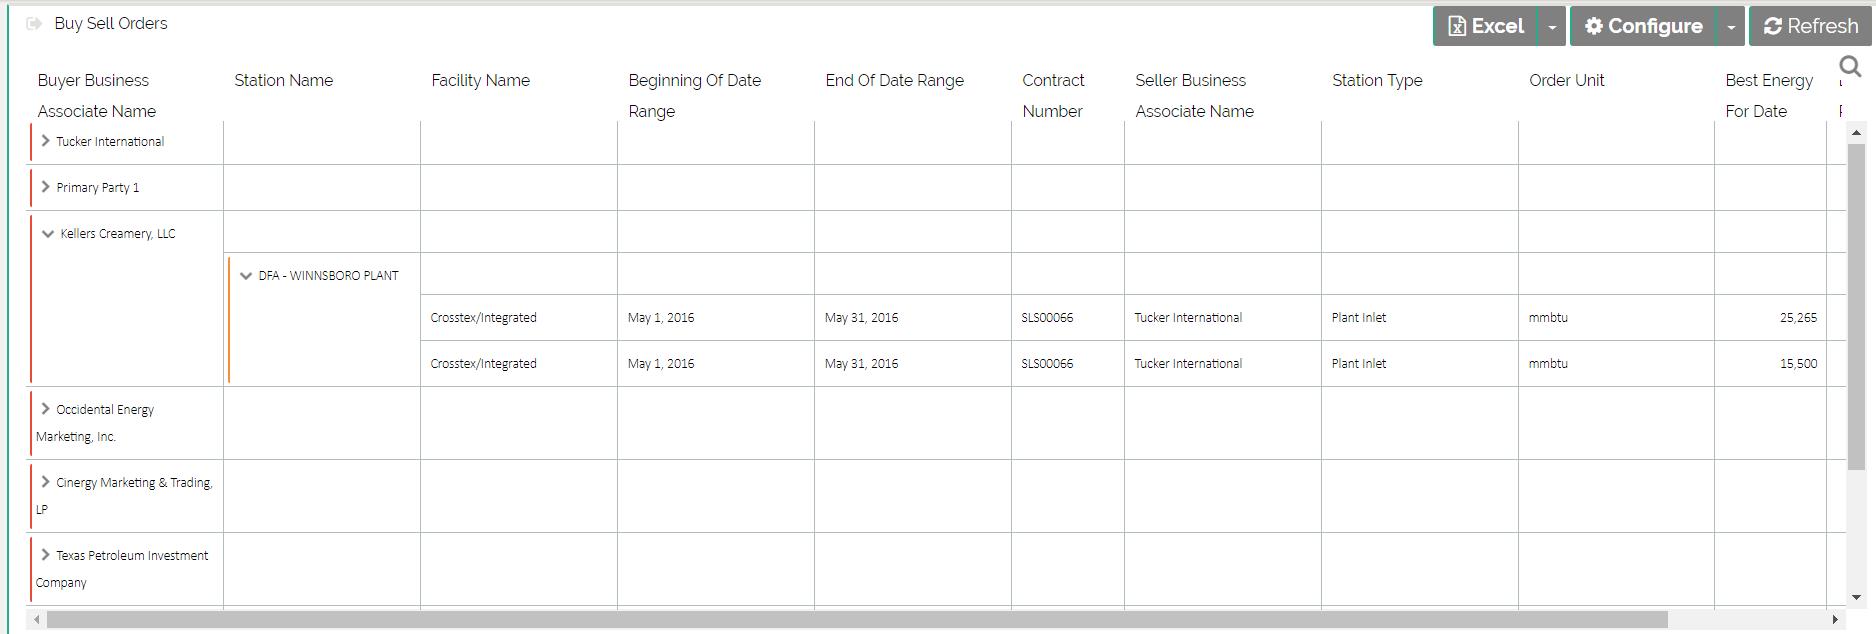Expand the Tucker International row

point(46,141)
